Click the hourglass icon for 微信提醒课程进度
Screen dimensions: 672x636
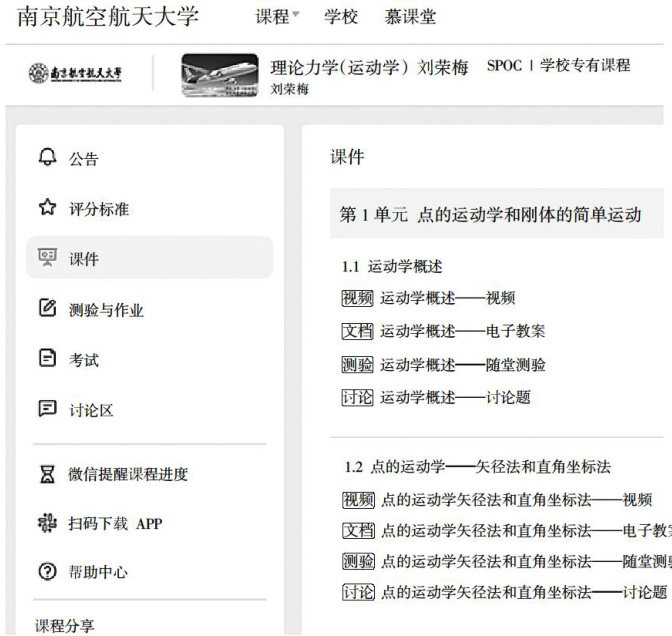click(x=47, y=474)
